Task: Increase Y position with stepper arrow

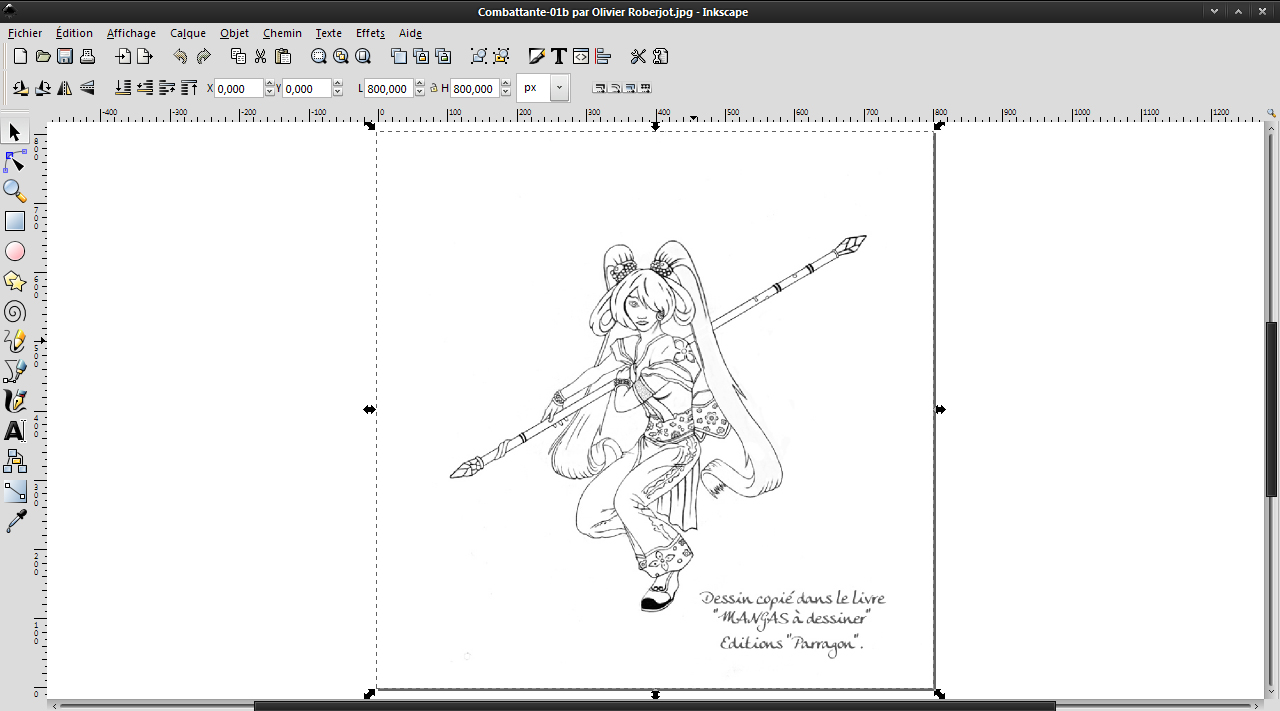Action: [x=337, y=84]
